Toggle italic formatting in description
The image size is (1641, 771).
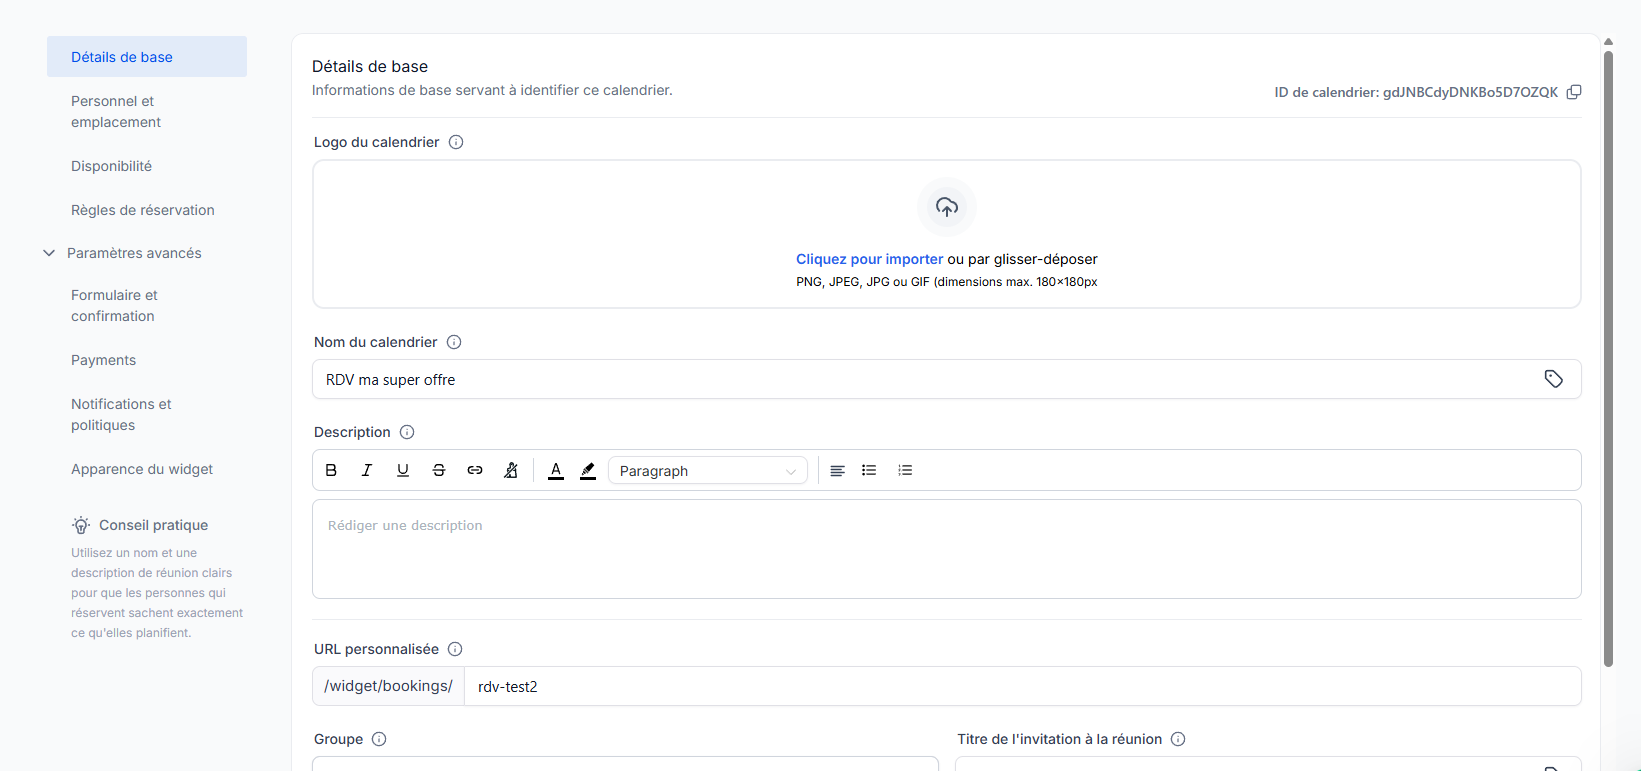click(367, 470)
